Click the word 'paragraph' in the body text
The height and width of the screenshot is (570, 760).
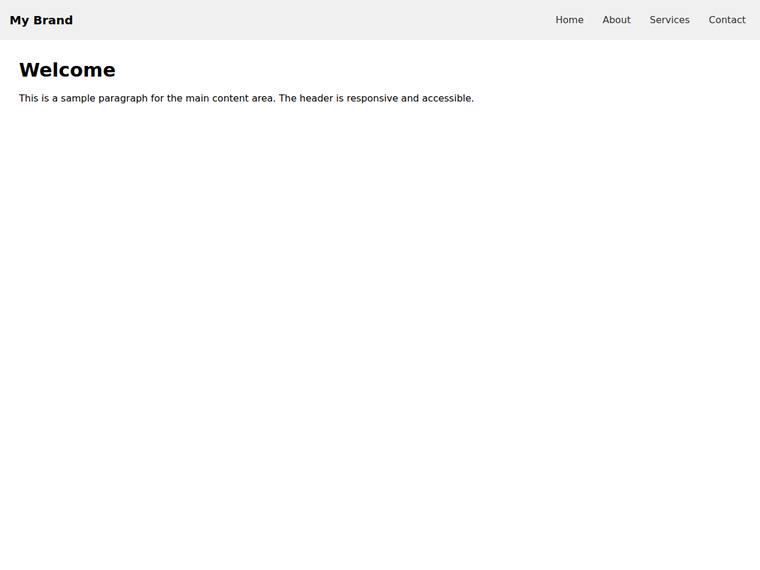[x=123, y=98]
